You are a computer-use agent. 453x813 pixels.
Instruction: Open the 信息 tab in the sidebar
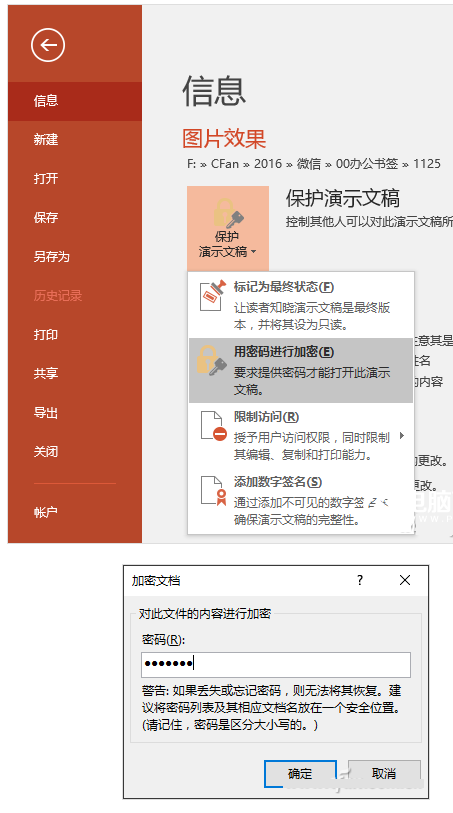click(x=75, y=101)
